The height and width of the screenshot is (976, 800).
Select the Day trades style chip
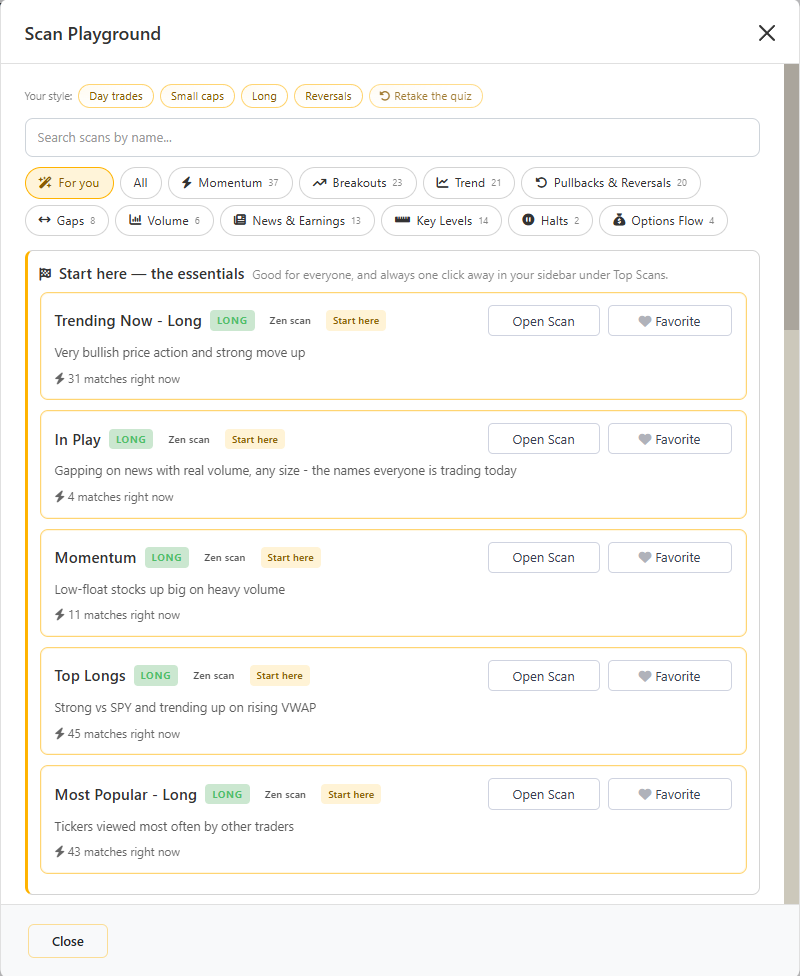[x=116, y=96]
